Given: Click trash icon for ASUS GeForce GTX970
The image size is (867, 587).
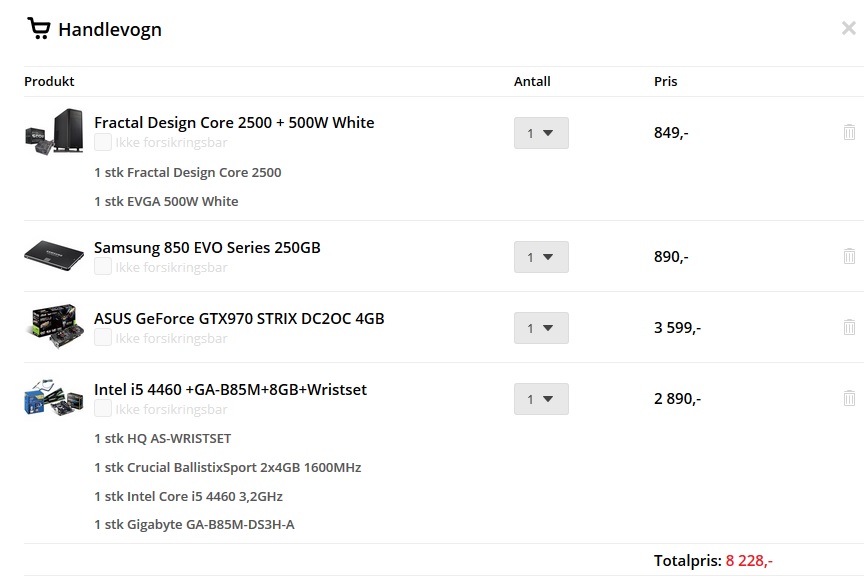Looking at the screenshot, I should click(849, 327).
